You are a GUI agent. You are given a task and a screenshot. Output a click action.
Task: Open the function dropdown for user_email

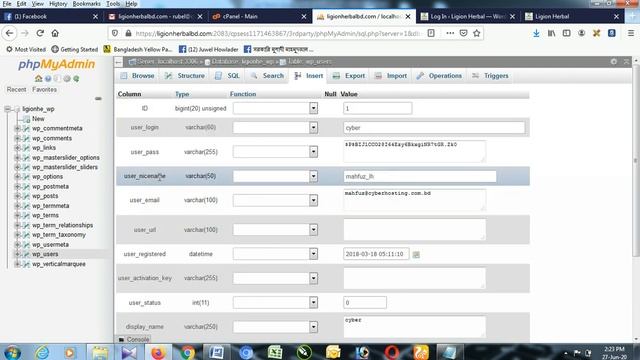(x=275, y=200)
